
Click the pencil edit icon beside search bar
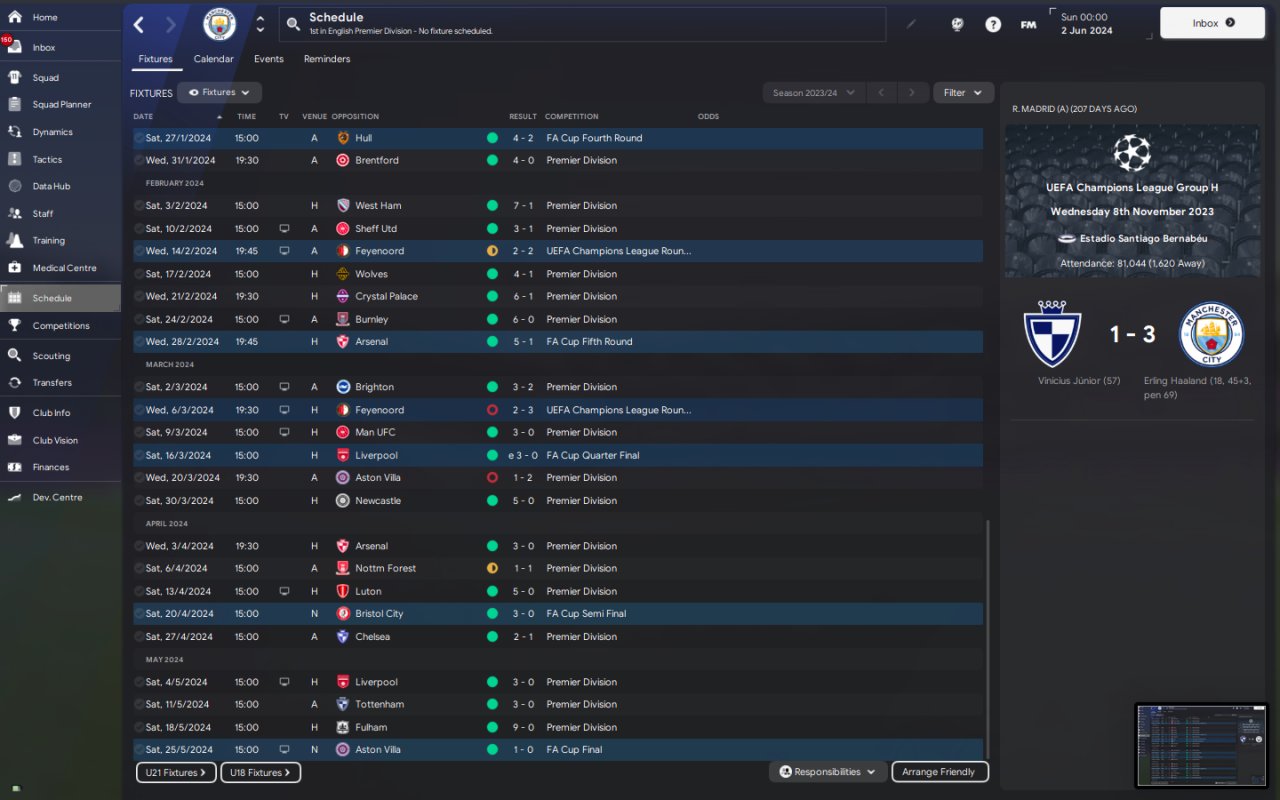pyautogui.click(x=911, y=24)
